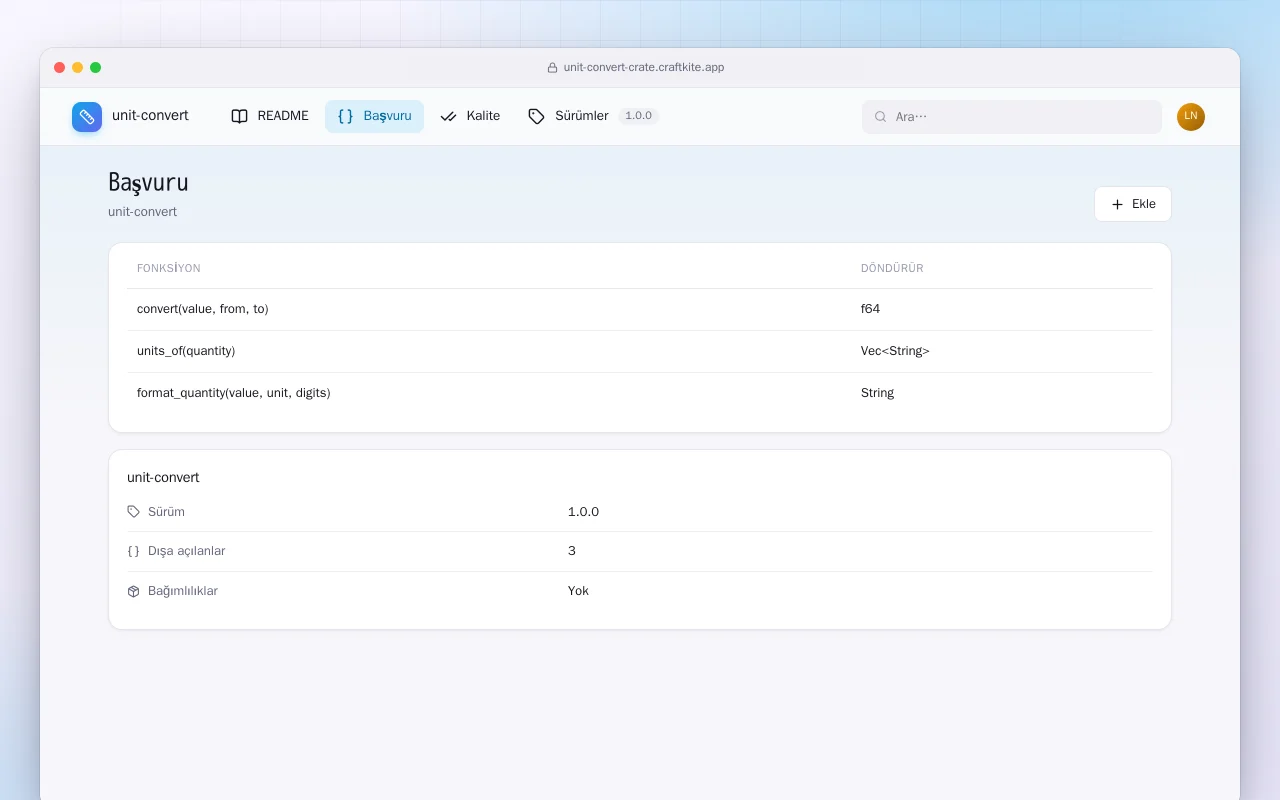Click the Bağımlılıklar package icon
This screenshot has width=1280, height=800.
point(134,591)
